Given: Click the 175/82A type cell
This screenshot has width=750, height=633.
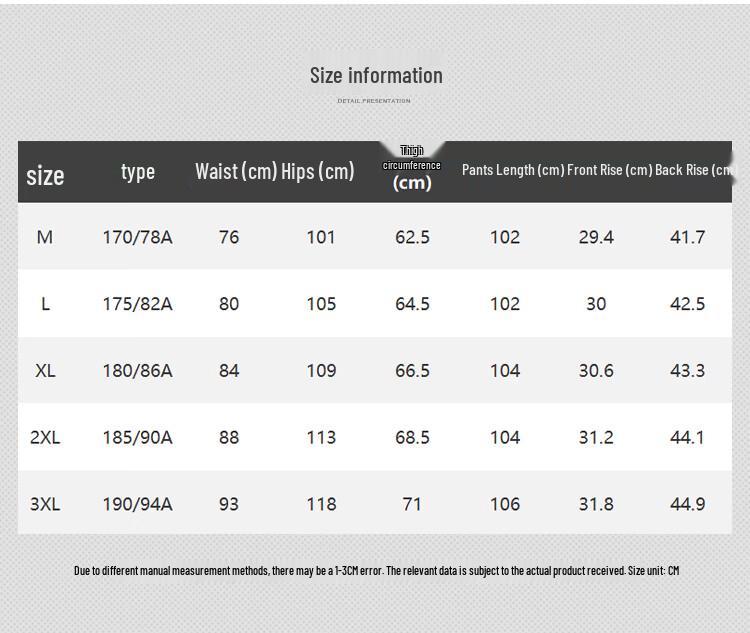Looking at the screenshot, I should click(x=137, y=304).
